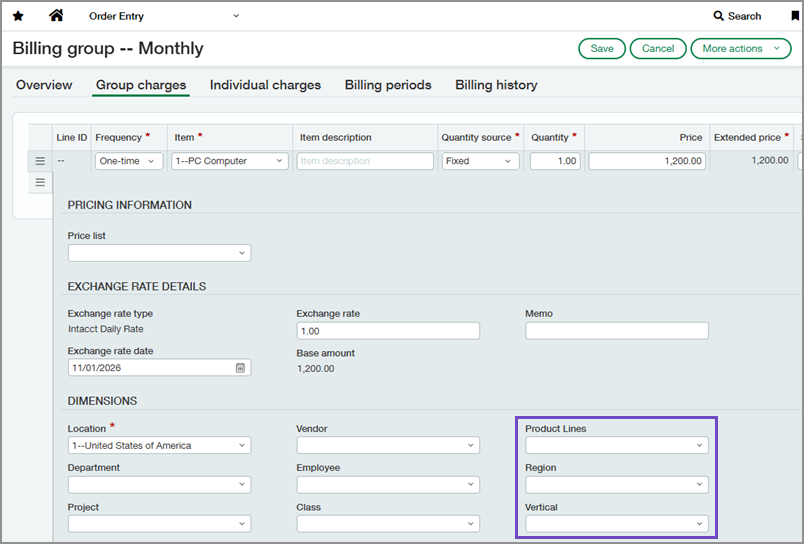
Task: Open the Billing history tab
Action: pyautogui.click(x=496, y=85)
